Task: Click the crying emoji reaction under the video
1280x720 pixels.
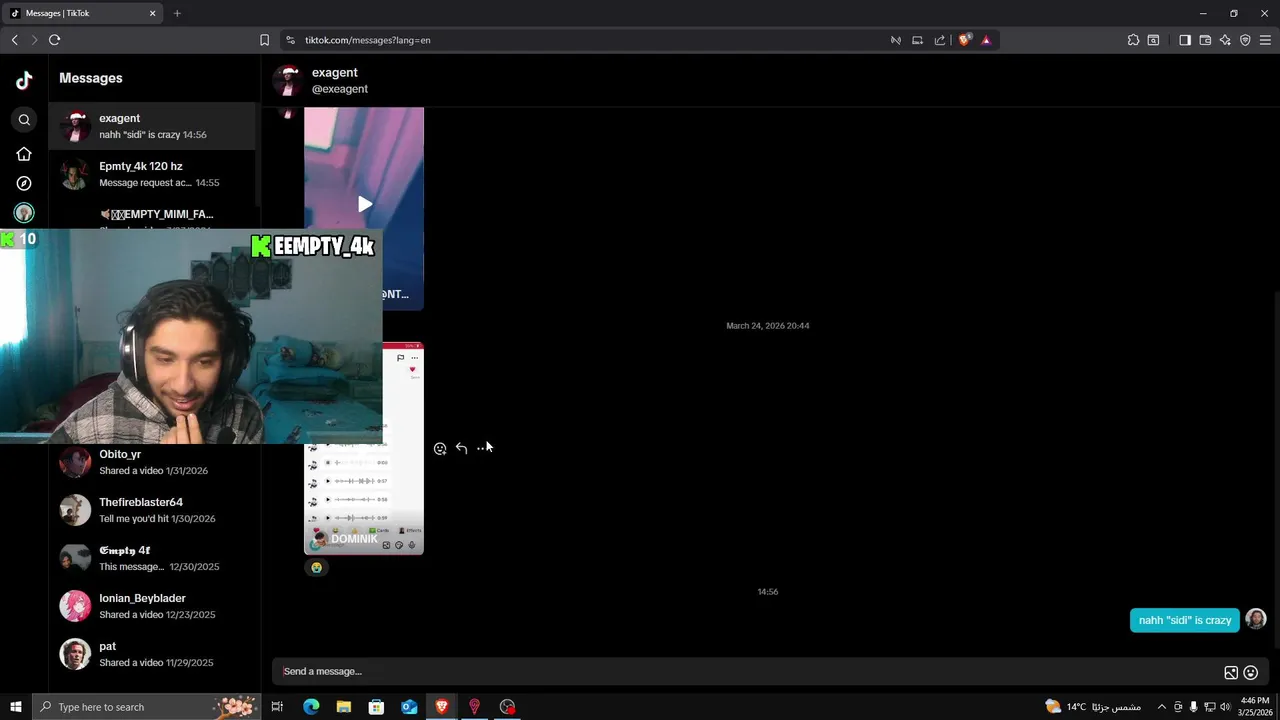Action: click(x=316, y=567)
